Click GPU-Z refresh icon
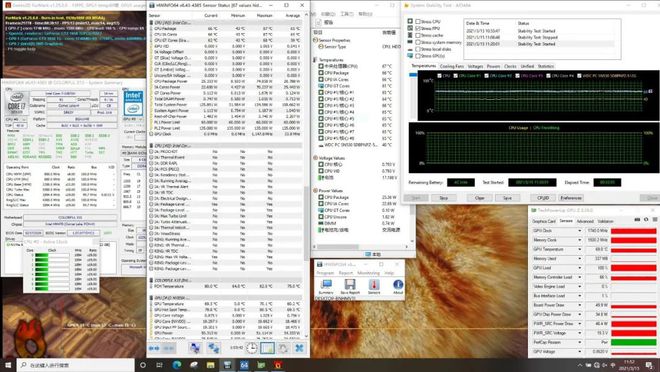The height and width of the screenshot is (372, 660). coord(646,220)
